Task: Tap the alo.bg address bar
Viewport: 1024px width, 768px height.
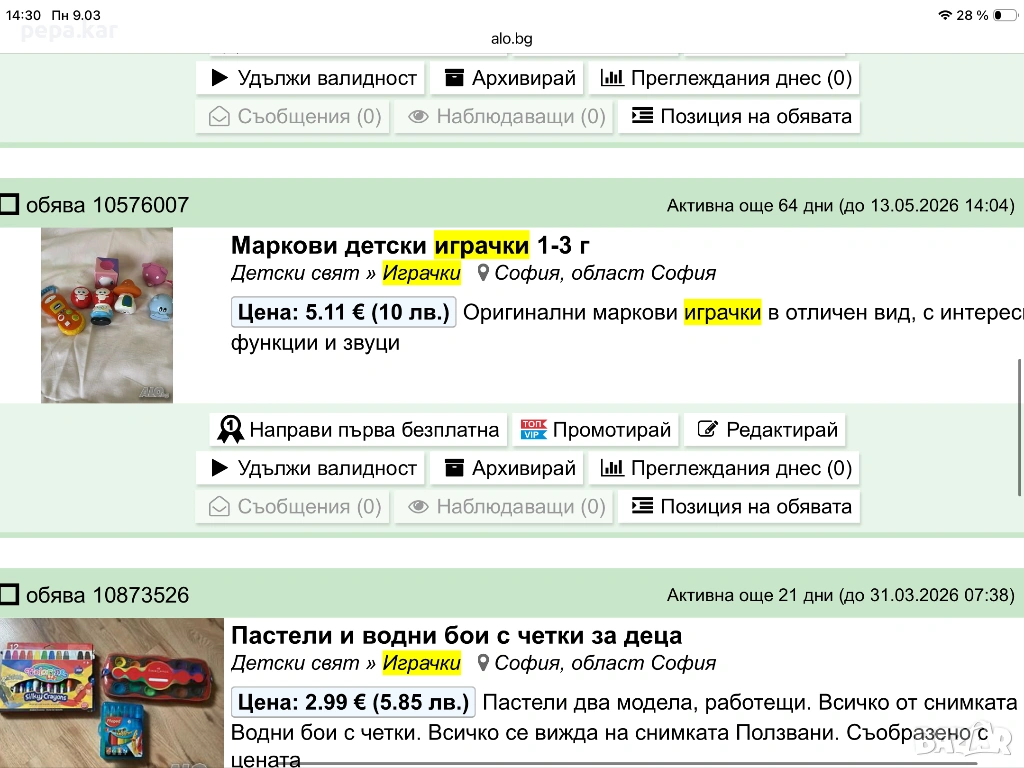Action: (x=511, y=38)
